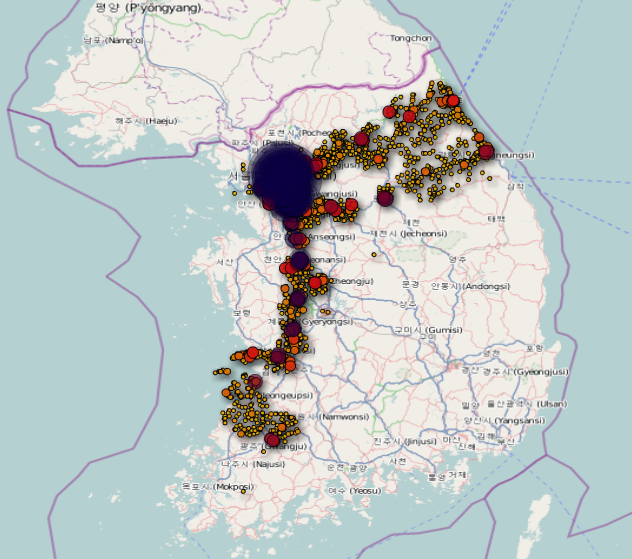This screenshot has height=559, width=632.
Task: Select the Namp'o map label
Action: [113, 40]
